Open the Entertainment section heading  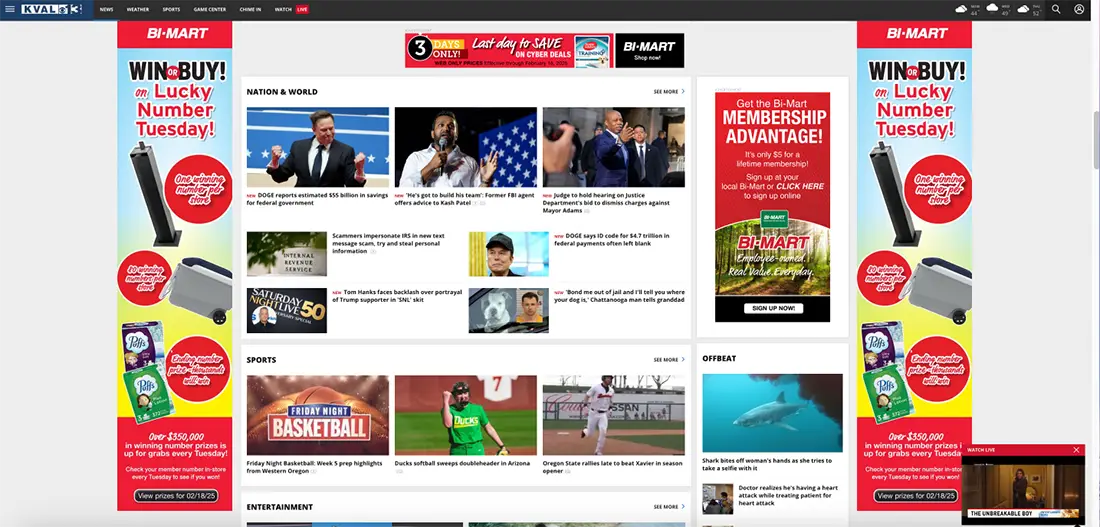[x=279, y=507]
